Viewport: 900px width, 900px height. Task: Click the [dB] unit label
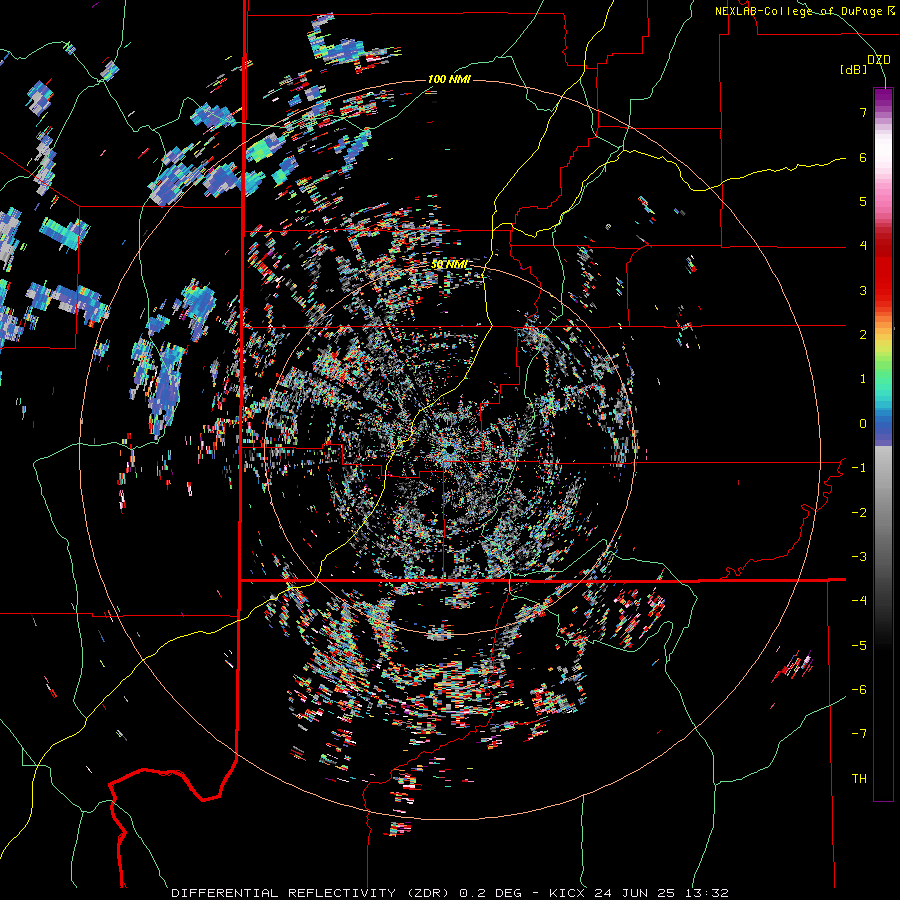tap(854, 69)
